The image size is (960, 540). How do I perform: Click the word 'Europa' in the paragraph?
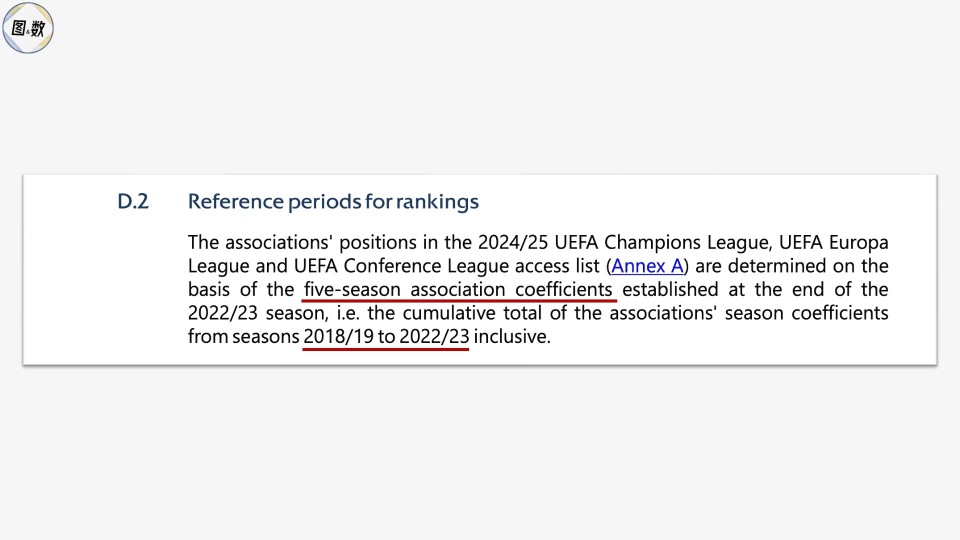click(x=857, y=243)
